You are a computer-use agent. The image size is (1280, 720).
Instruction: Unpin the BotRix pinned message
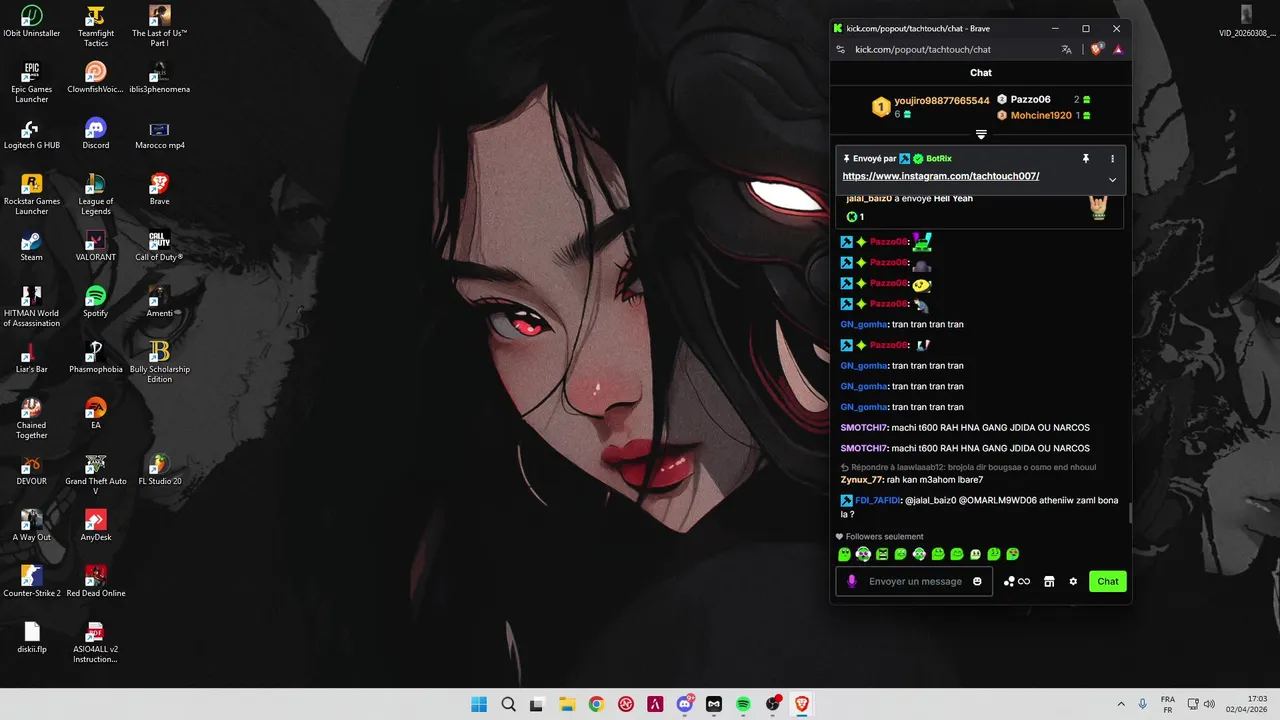[1086, 158]
